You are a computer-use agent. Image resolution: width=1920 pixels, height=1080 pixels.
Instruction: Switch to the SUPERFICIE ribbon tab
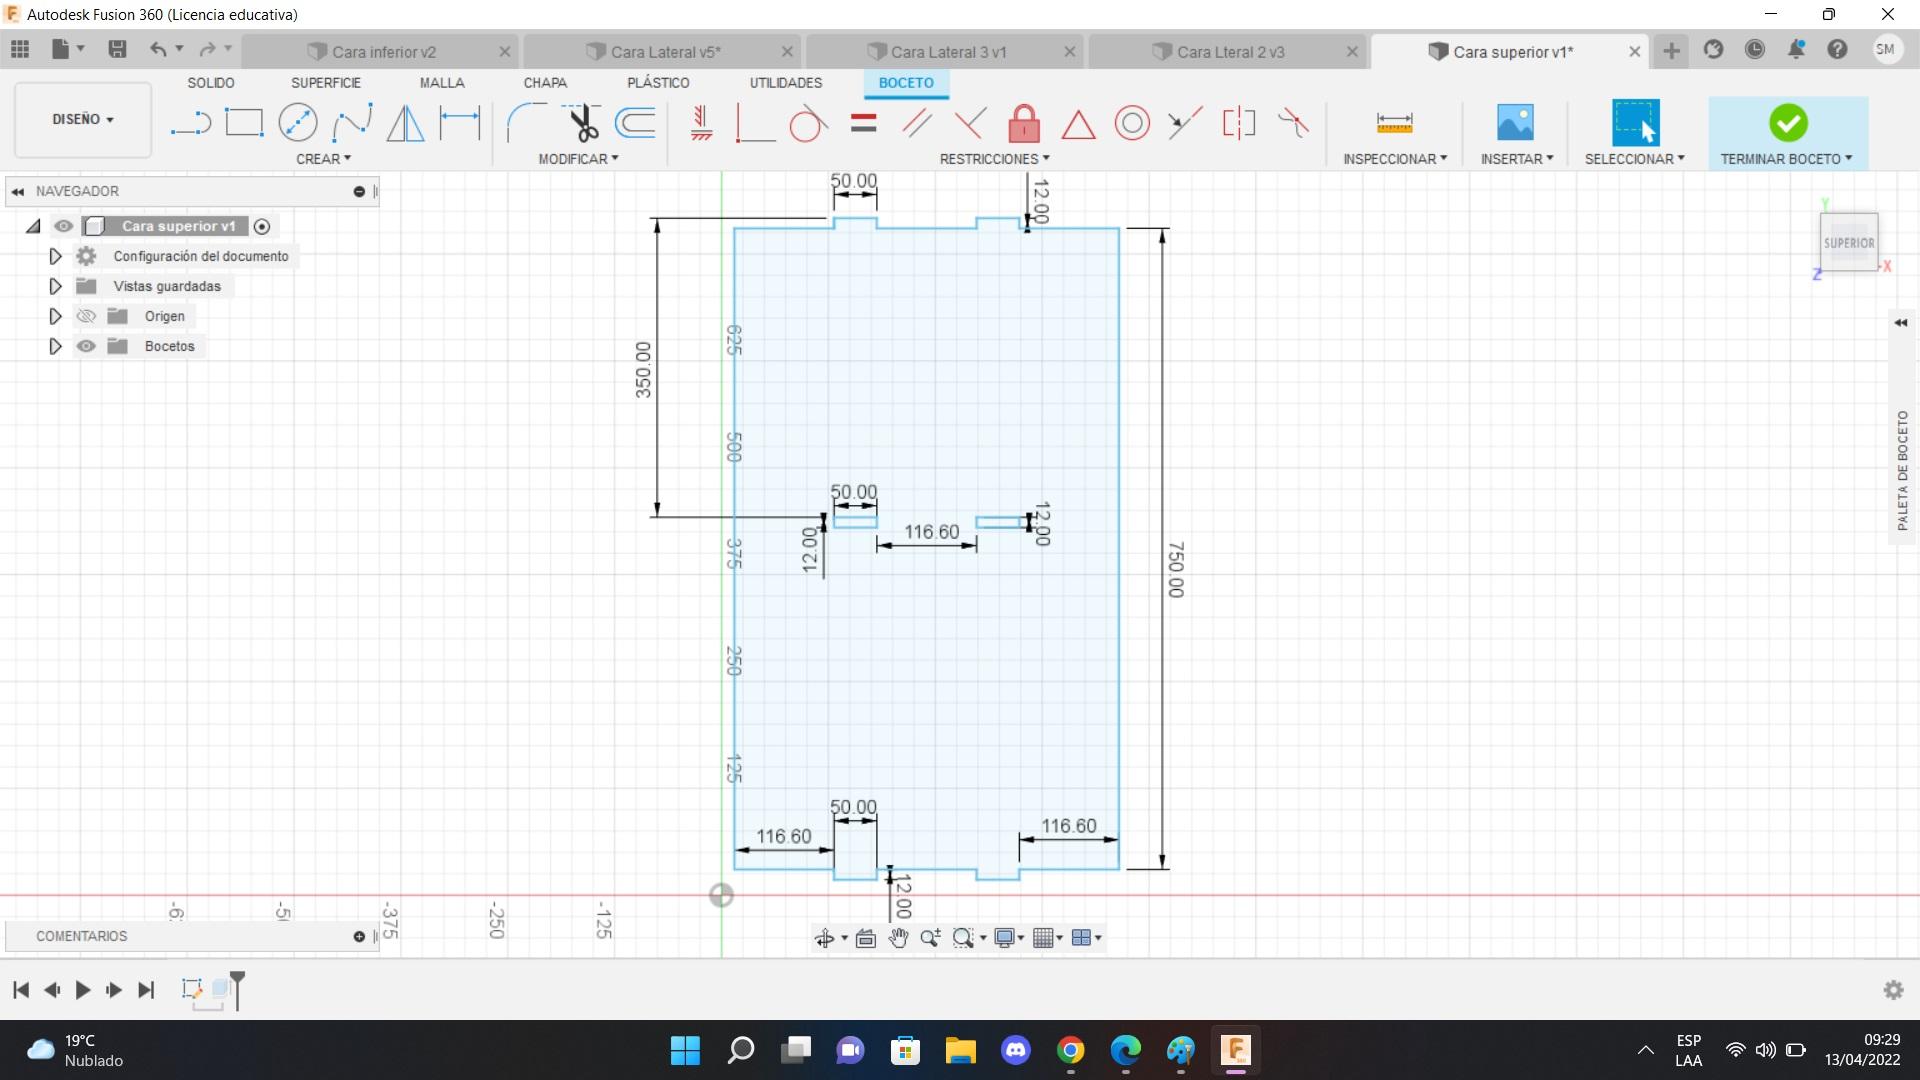coord(325,83)
